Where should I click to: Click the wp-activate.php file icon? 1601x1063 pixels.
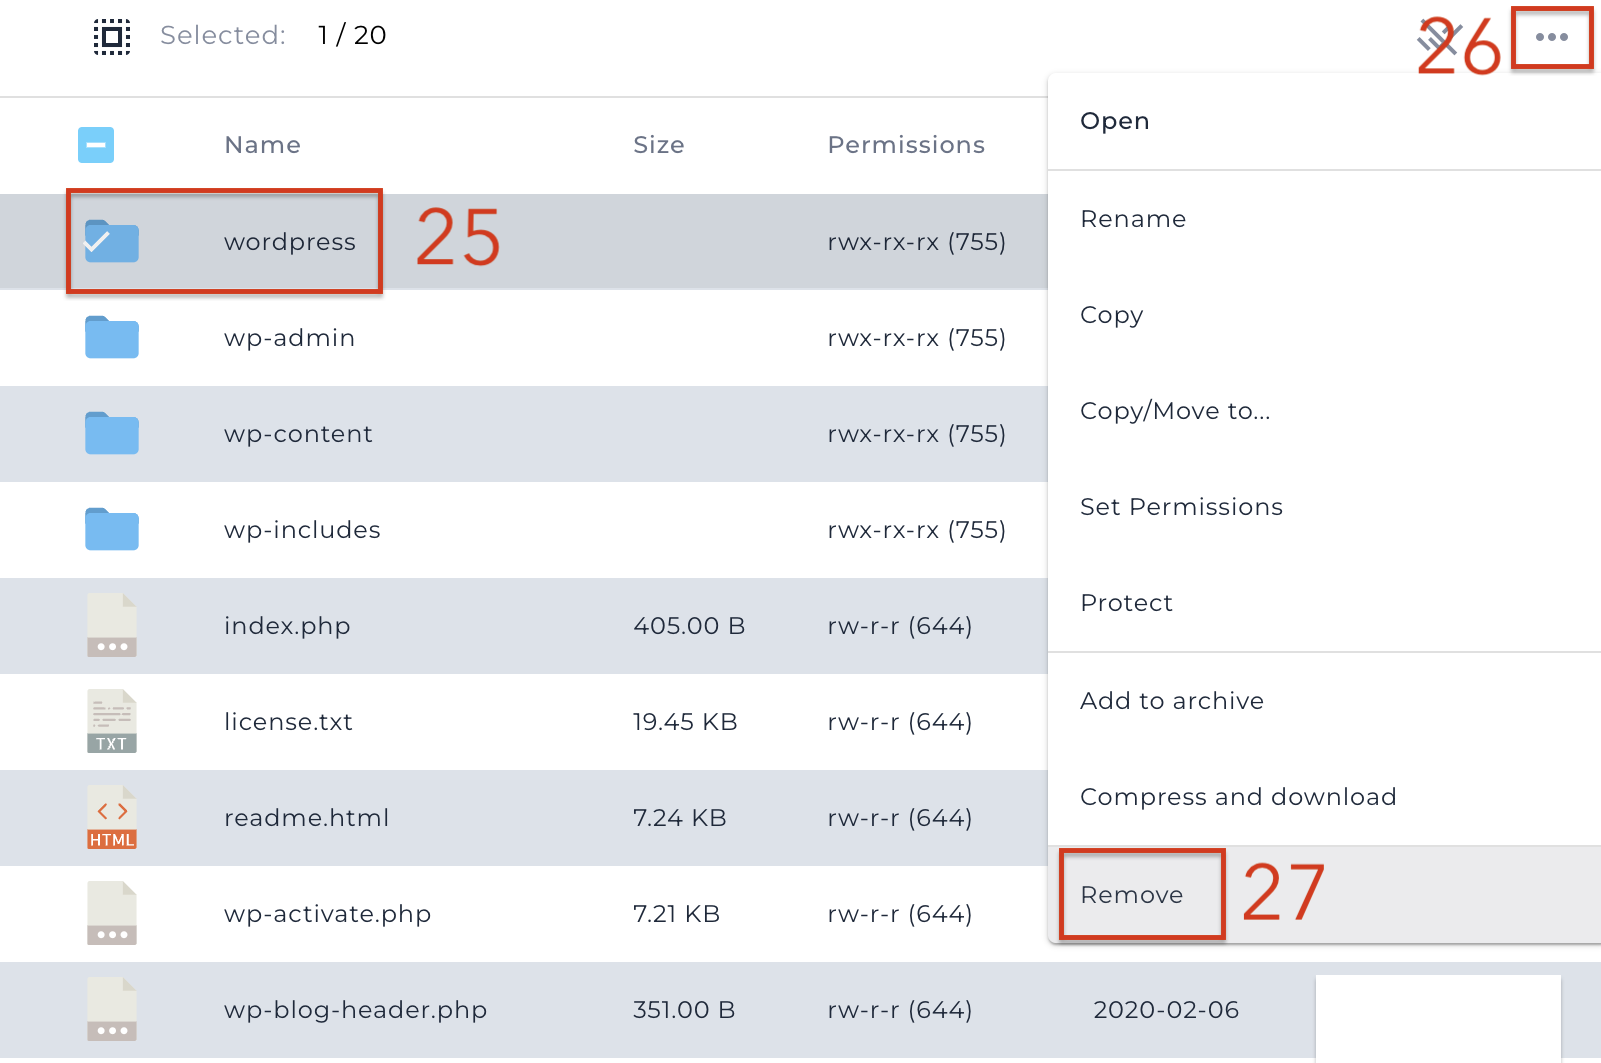click(112, 913)
